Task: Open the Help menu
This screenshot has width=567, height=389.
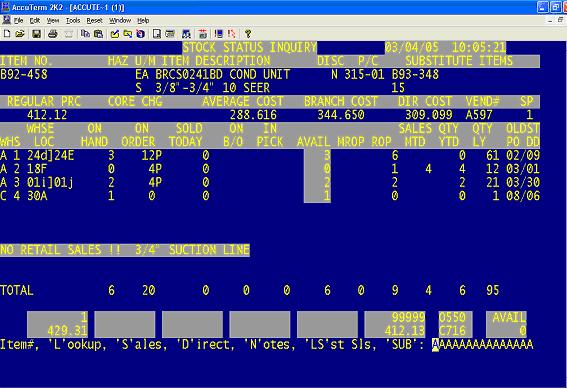Action: pos(143,21)
